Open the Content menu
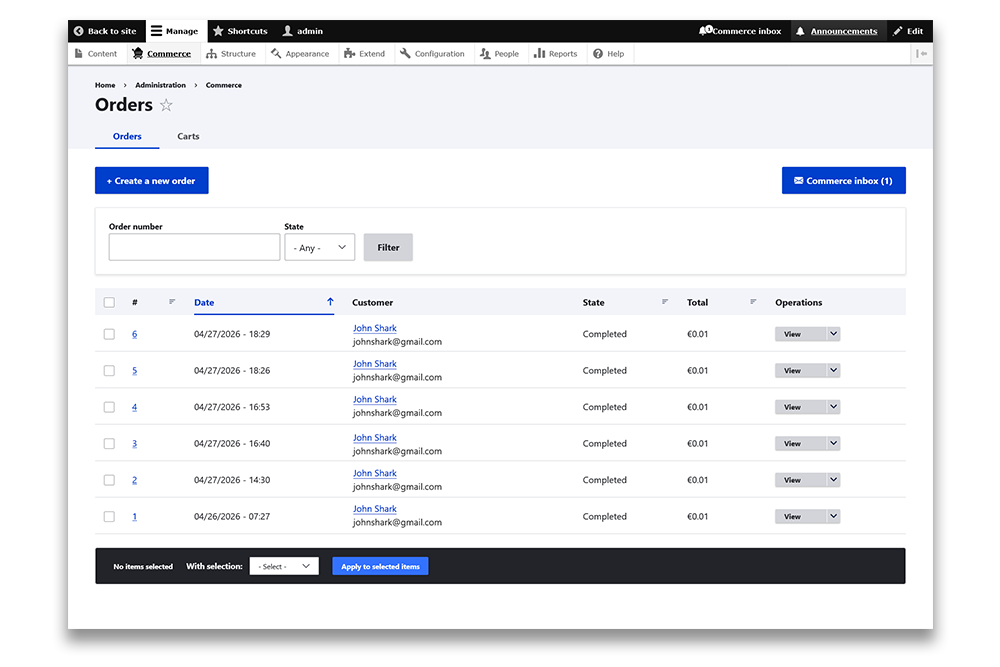Image resolution: width=1000 pixels, height=667 pixels. pos(96,54)
